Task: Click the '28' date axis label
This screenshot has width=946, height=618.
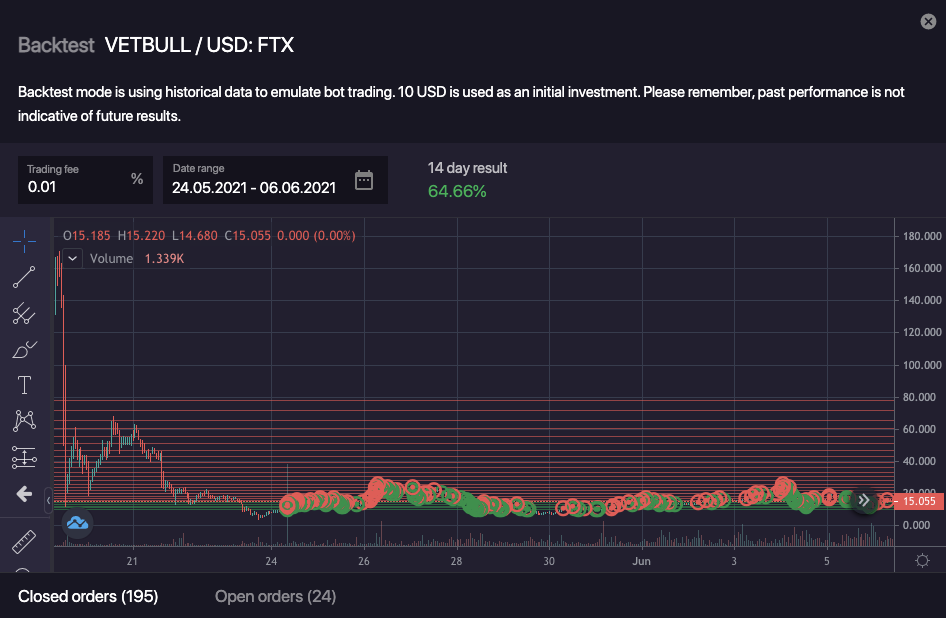Action: click(x=456, y=561)
